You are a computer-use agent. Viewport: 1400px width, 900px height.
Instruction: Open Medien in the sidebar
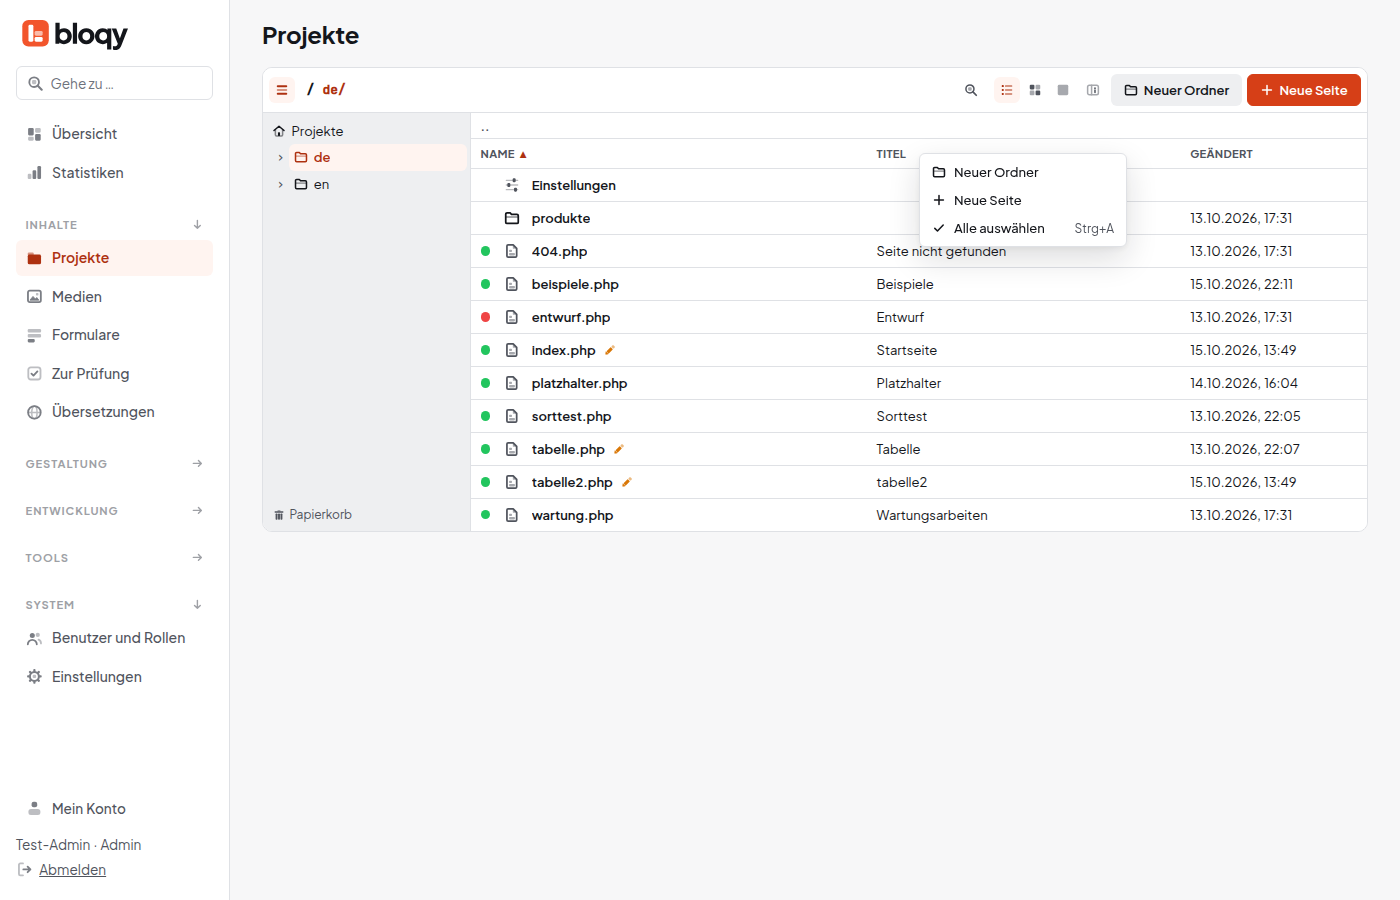[114, 297]
